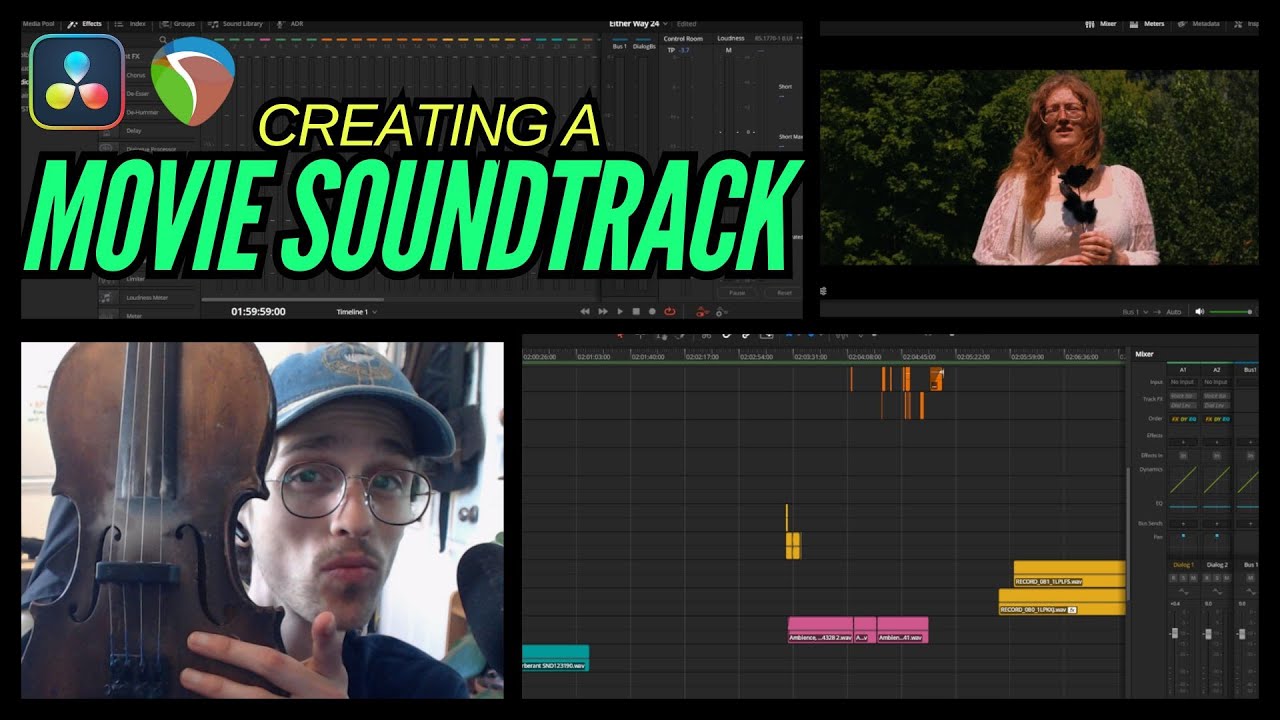Screen dimensions: 1280x720
Task: Switch to the Effects tab
Action: click(x=85, y=22)
